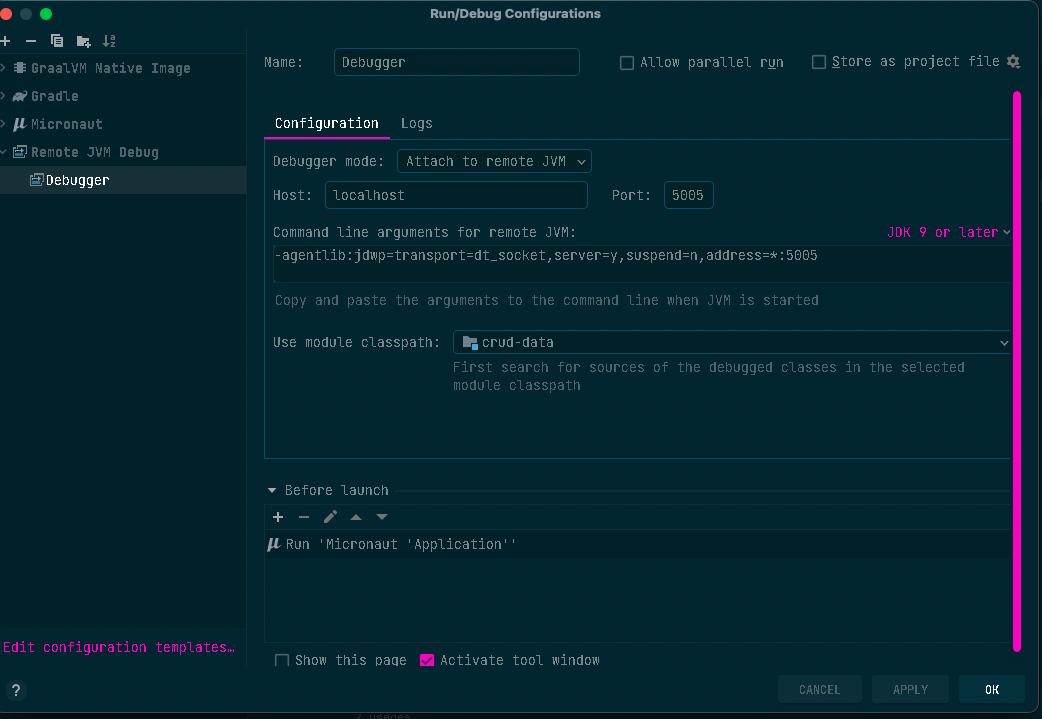The height and width of the screenshot is (719, 1042).
Task: Remove the selected configuration
Action: click(x=31, y=41)
